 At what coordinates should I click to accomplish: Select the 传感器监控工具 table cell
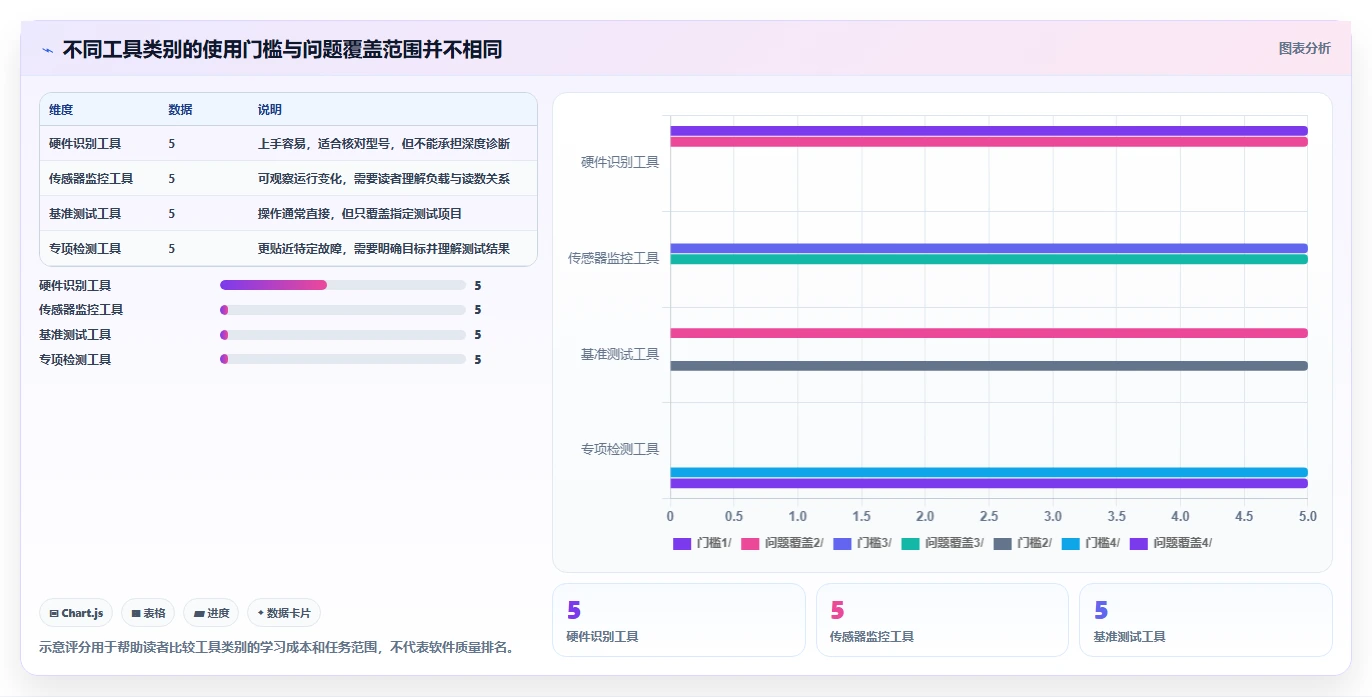click(x=91, y=179)
